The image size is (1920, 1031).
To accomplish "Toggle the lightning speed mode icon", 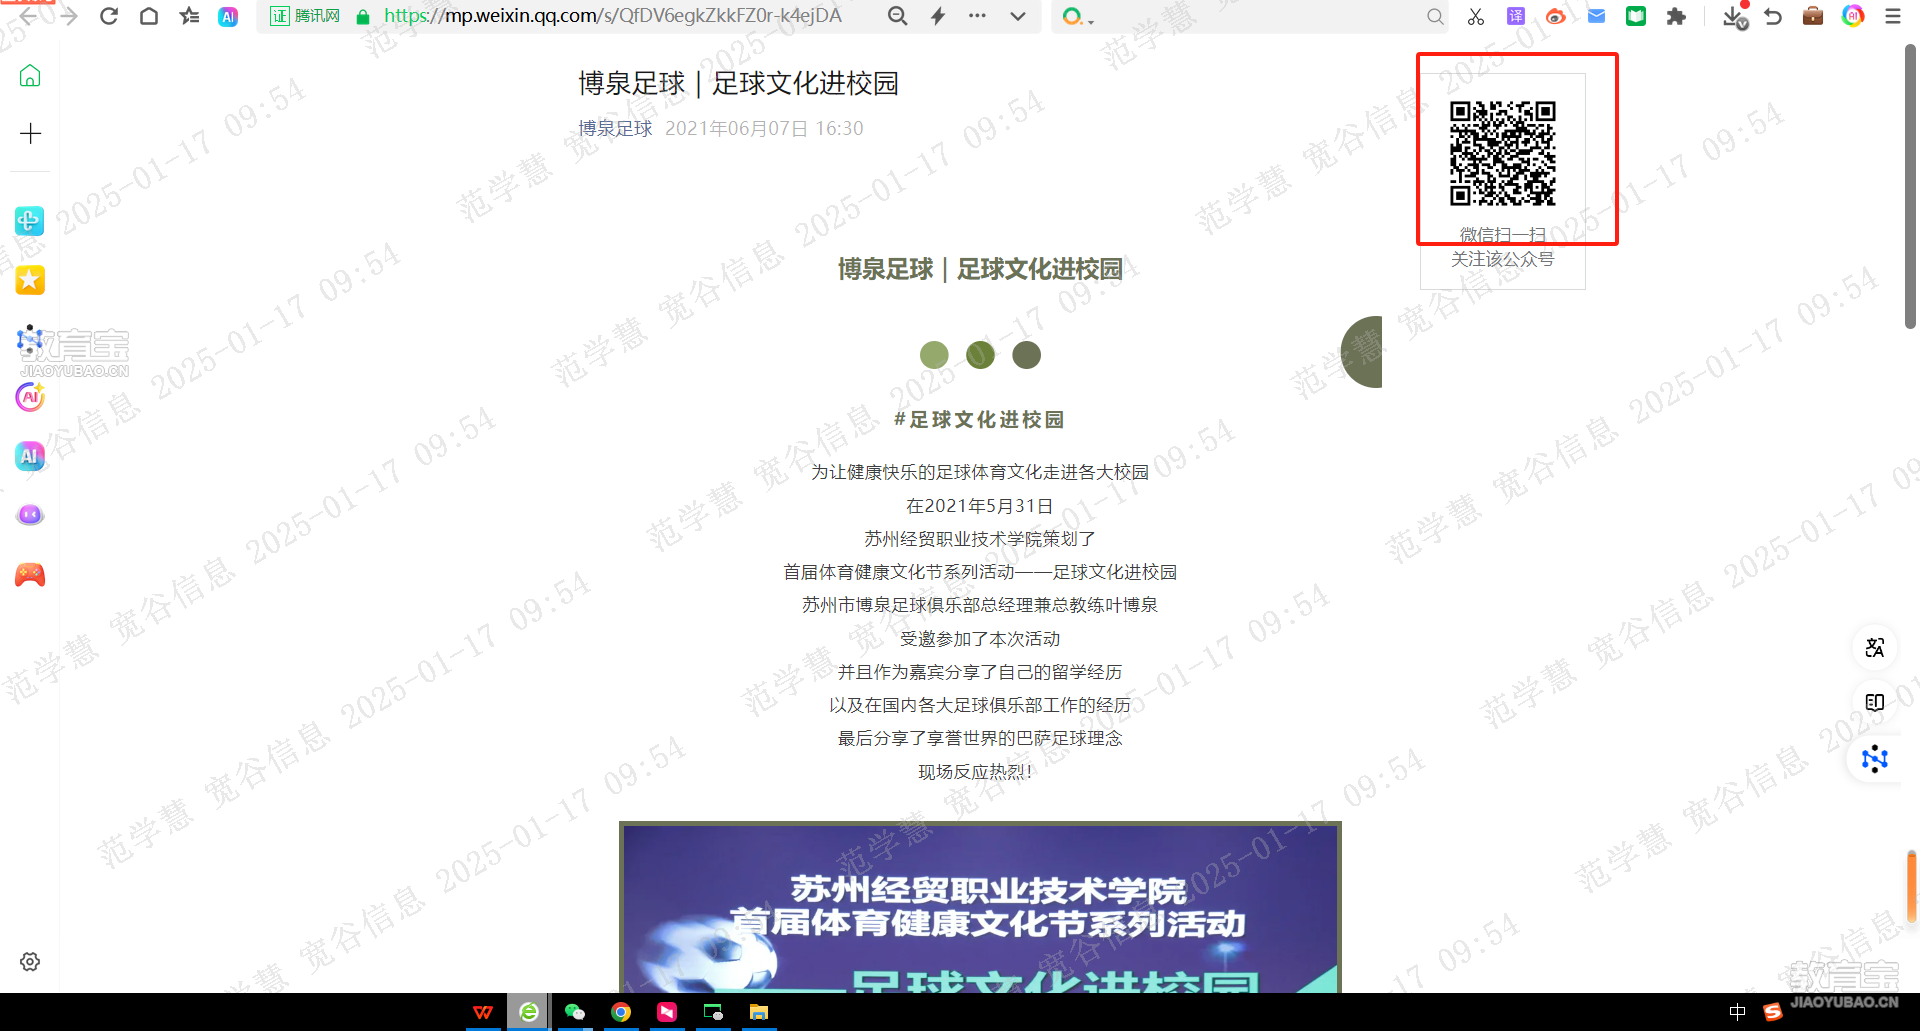I will tap(938, 16).
